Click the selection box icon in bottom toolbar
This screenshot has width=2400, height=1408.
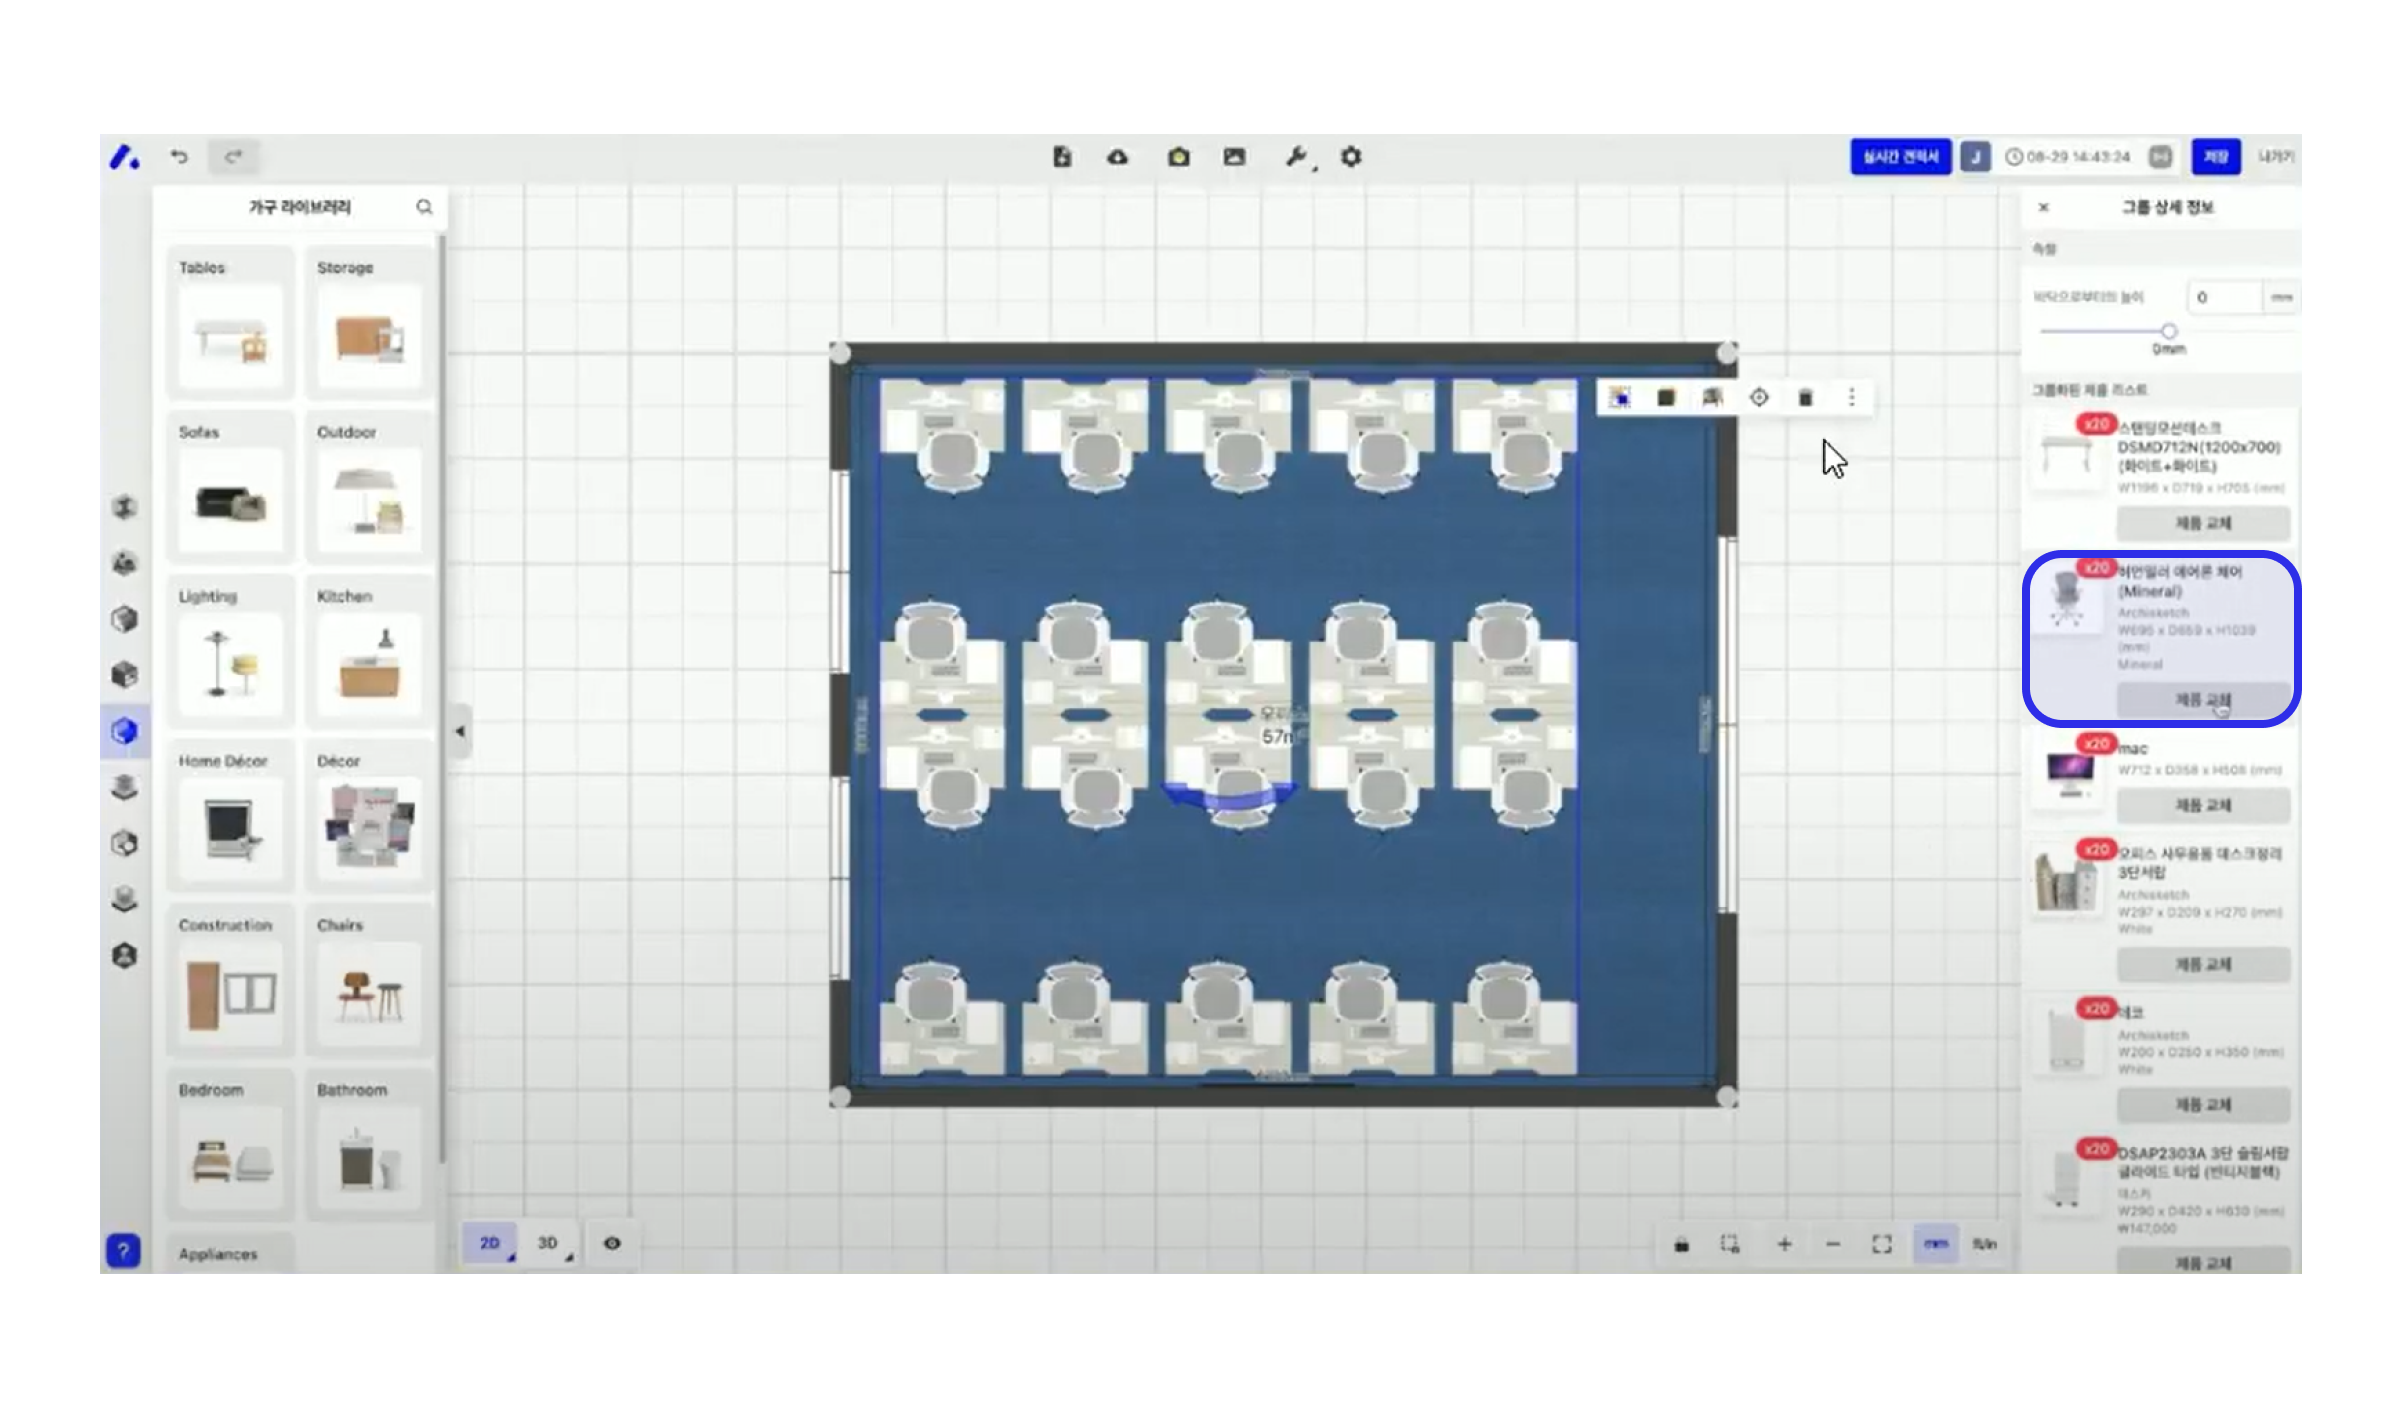tap(1730, 1244)
